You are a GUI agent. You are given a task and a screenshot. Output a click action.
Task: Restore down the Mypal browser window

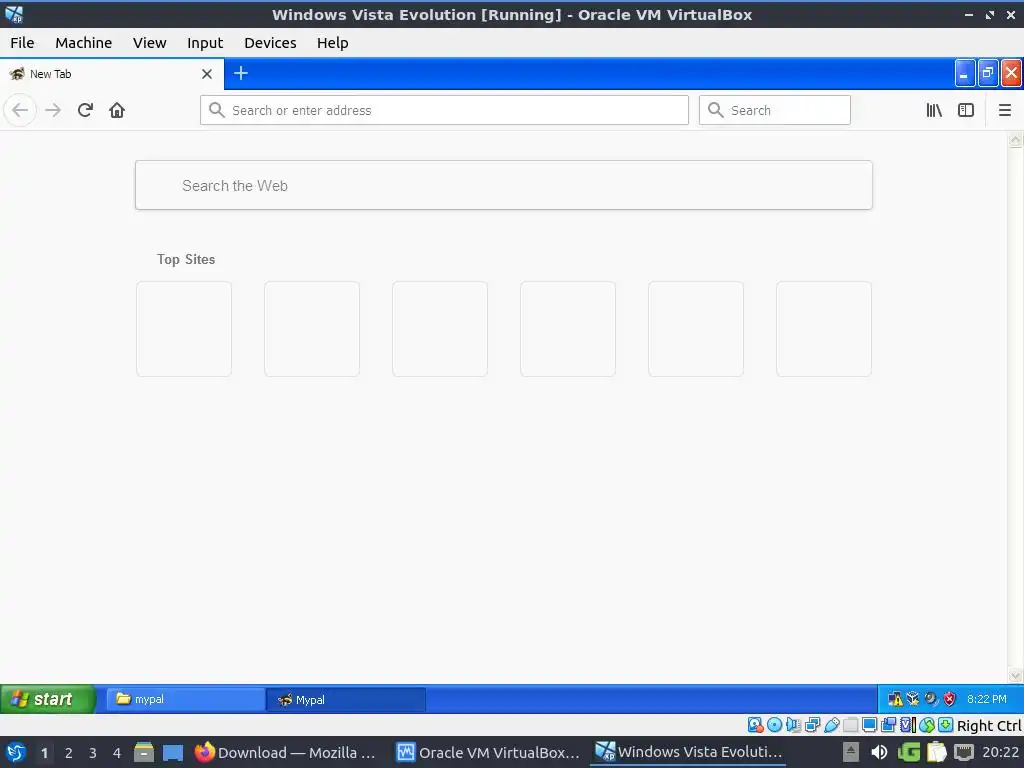pos(987,73)
